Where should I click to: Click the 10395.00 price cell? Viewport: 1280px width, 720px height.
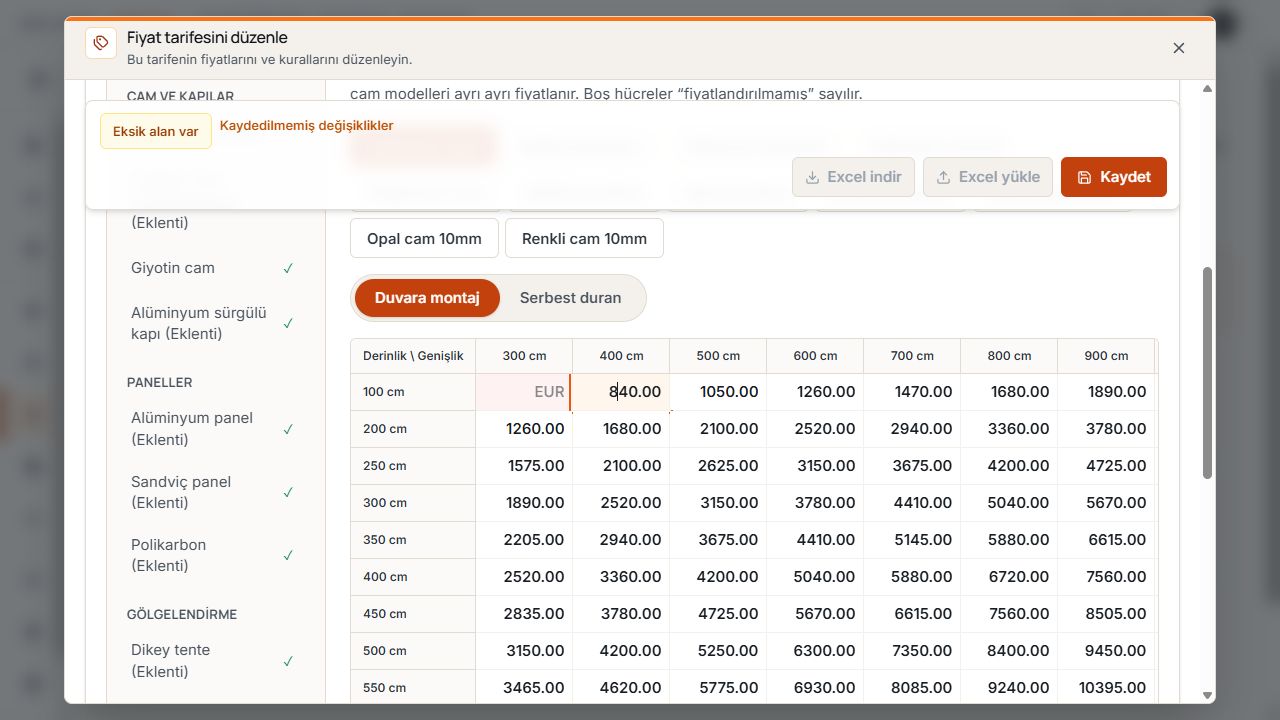(1106, 688)
